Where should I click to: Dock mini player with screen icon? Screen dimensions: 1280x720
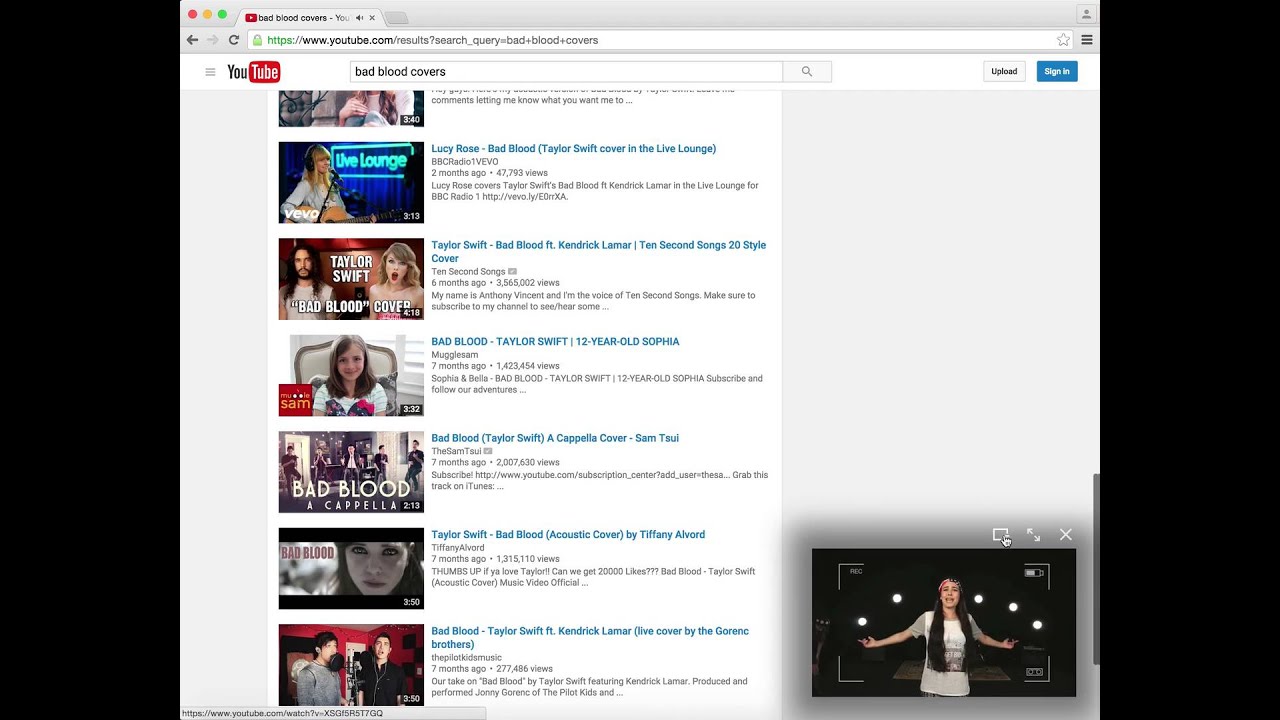coord(1000,535)
